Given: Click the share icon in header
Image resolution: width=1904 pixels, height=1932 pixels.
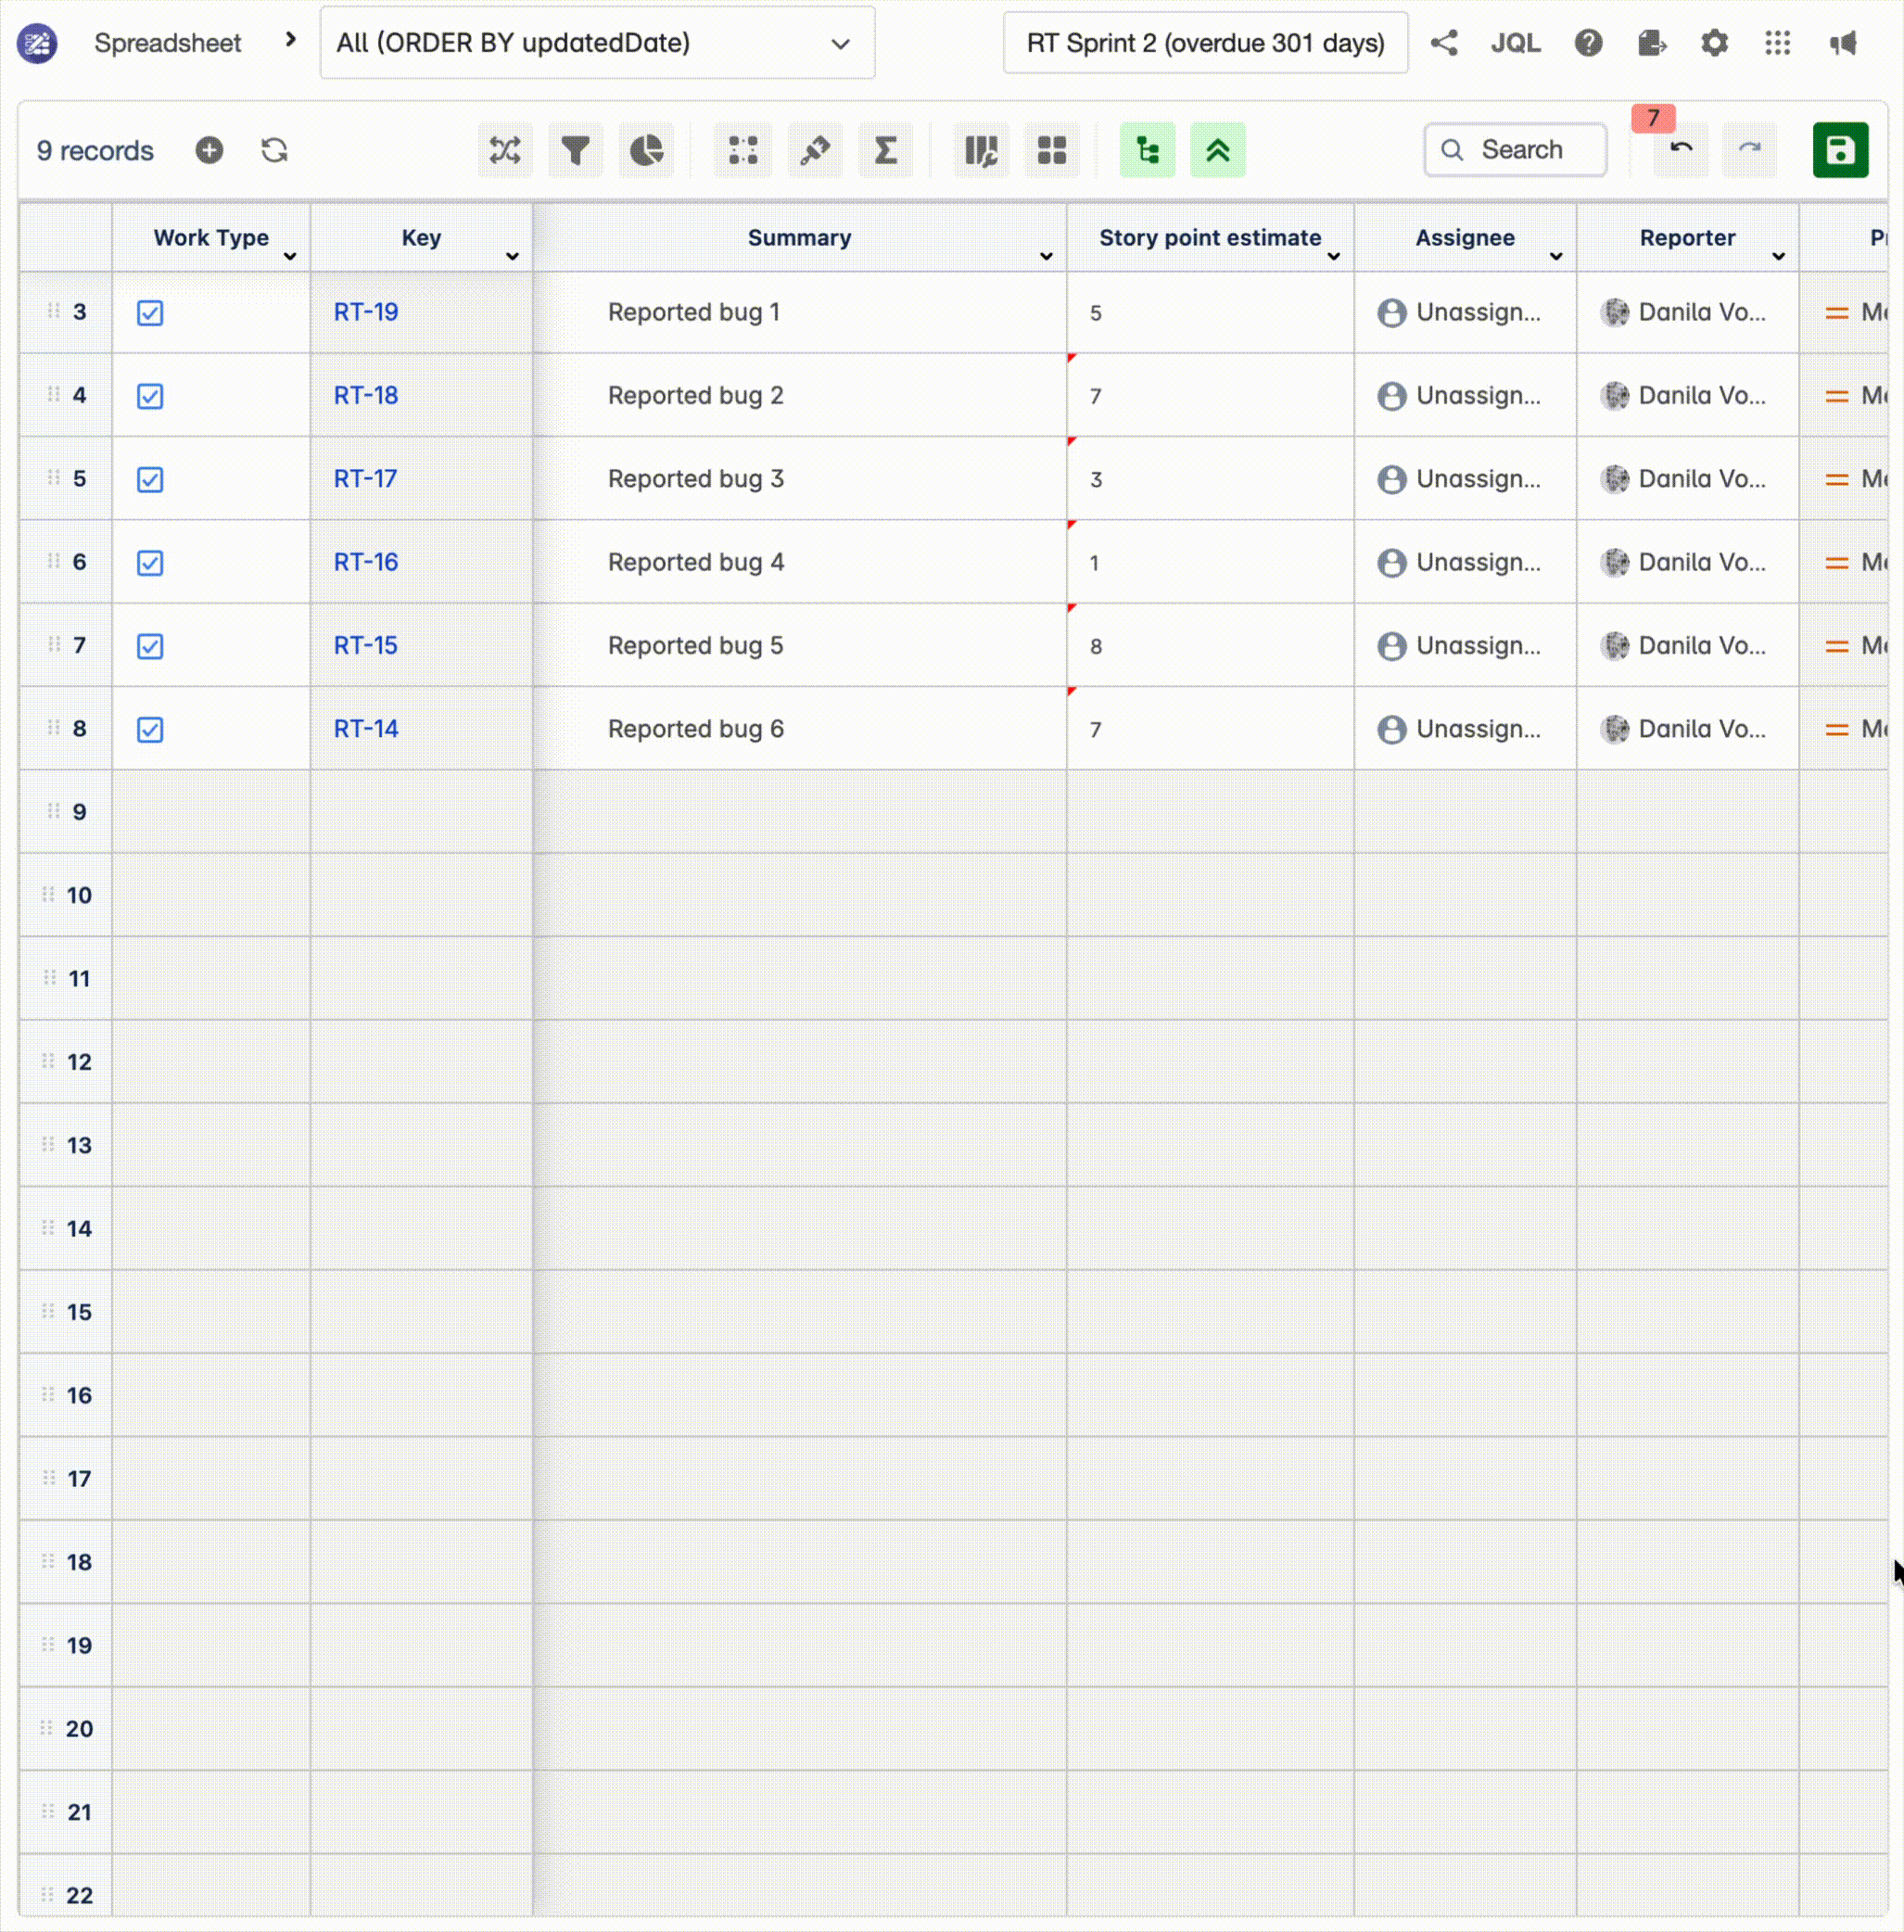Looking at the screenshot, I should click(x=1444, y=43).
